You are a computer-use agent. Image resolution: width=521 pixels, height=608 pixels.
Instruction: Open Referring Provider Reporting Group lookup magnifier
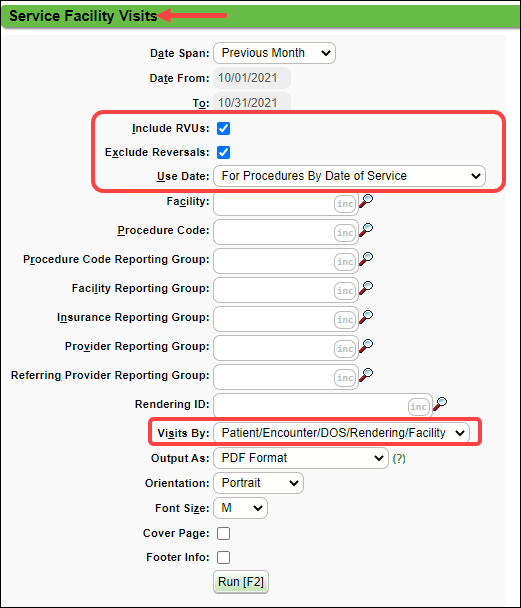[366, 375]
